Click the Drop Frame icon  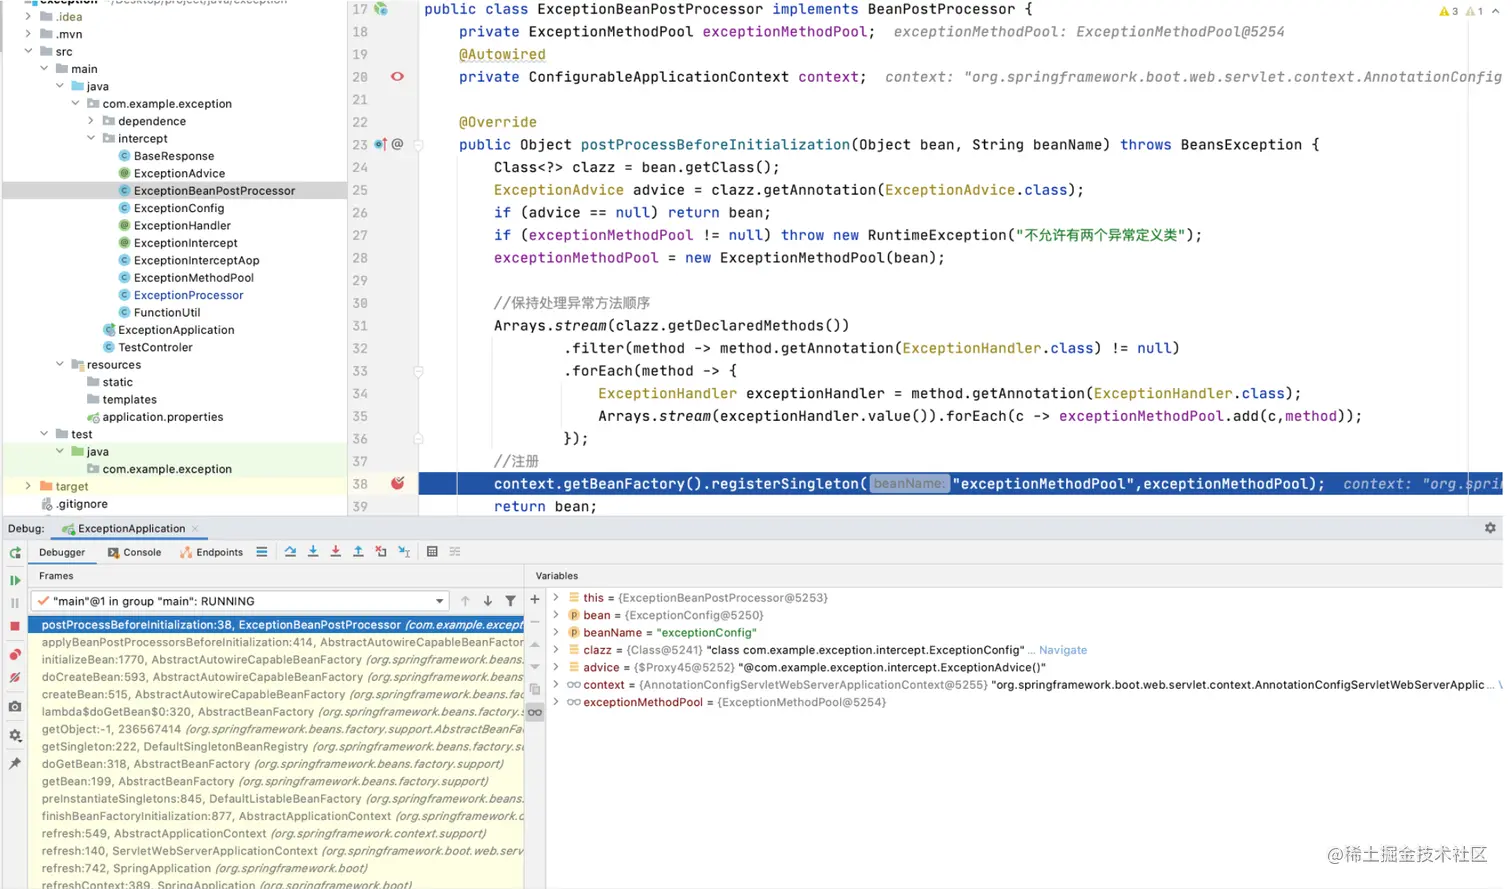pos(381,552)
